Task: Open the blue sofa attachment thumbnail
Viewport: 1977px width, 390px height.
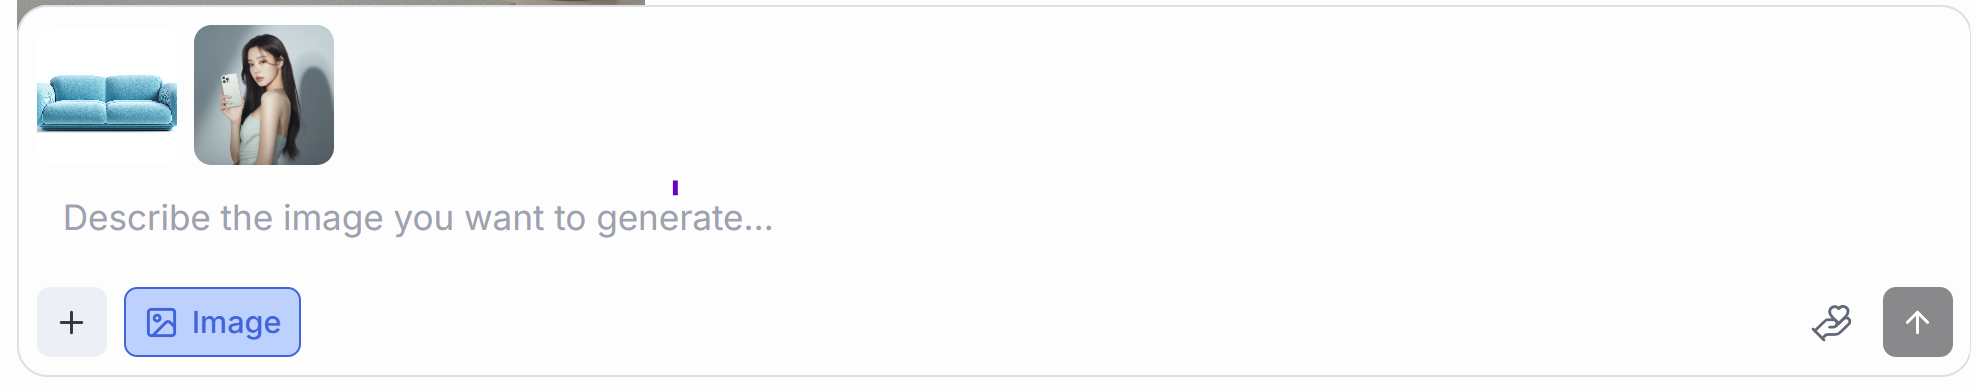Action: click(107, 95)
